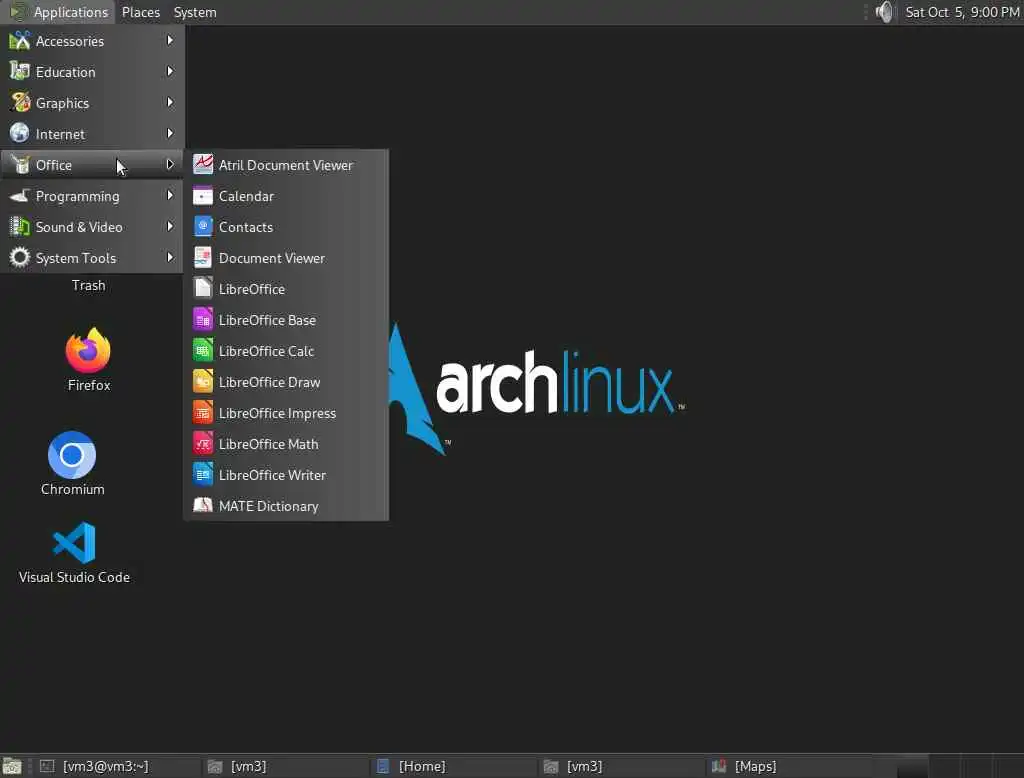Click the Education category icon
The image size is (1024, 778).
(20, 71)
